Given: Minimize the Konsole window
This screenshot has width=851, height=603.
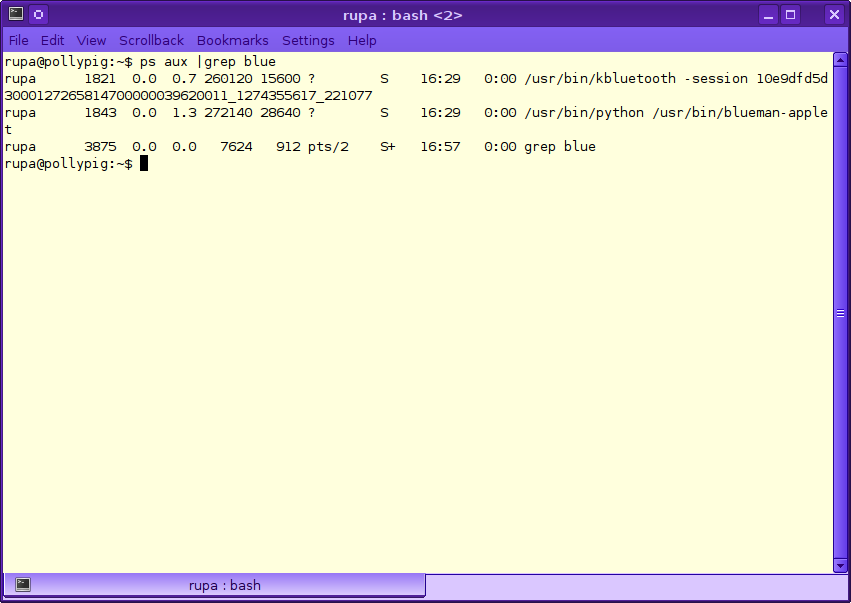Looking at the screenshot, I should point(768,15).
